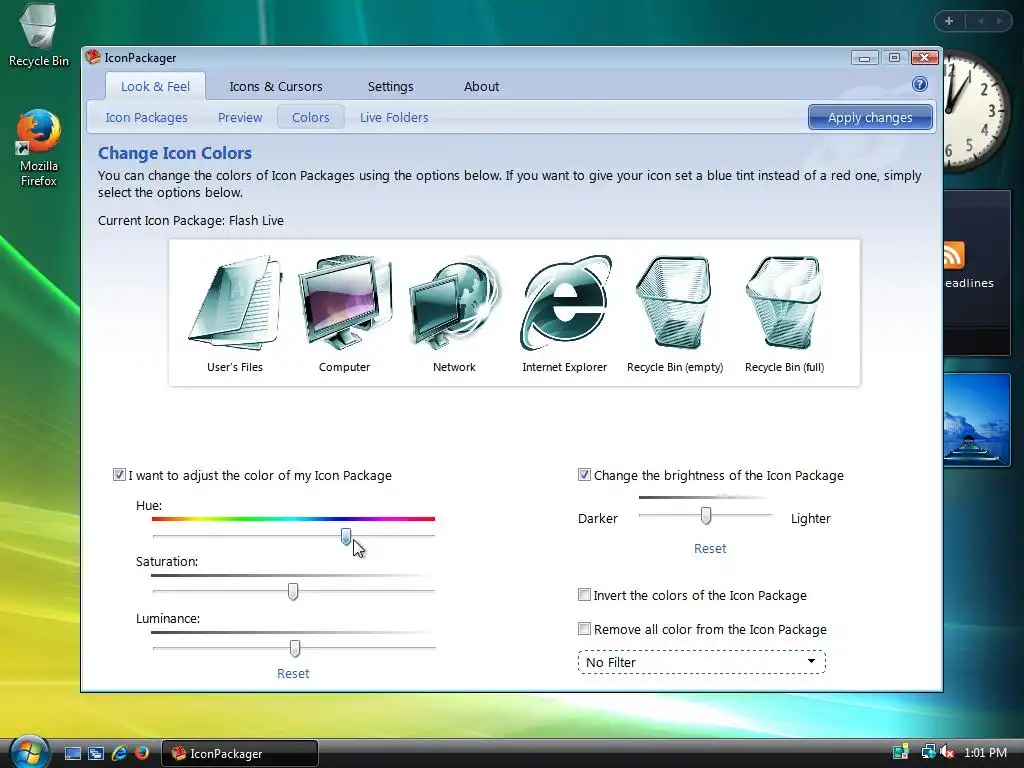This screenshot has width=1024, height=768.
Task: Open the IconPackager help icon
Action: [920, 84]
